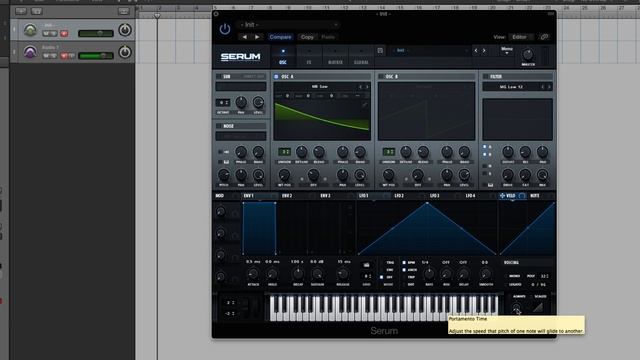The width and height of the screenshot is (640, 360).
Task: Click the MONO voicing button
Action: pos(514,276)
